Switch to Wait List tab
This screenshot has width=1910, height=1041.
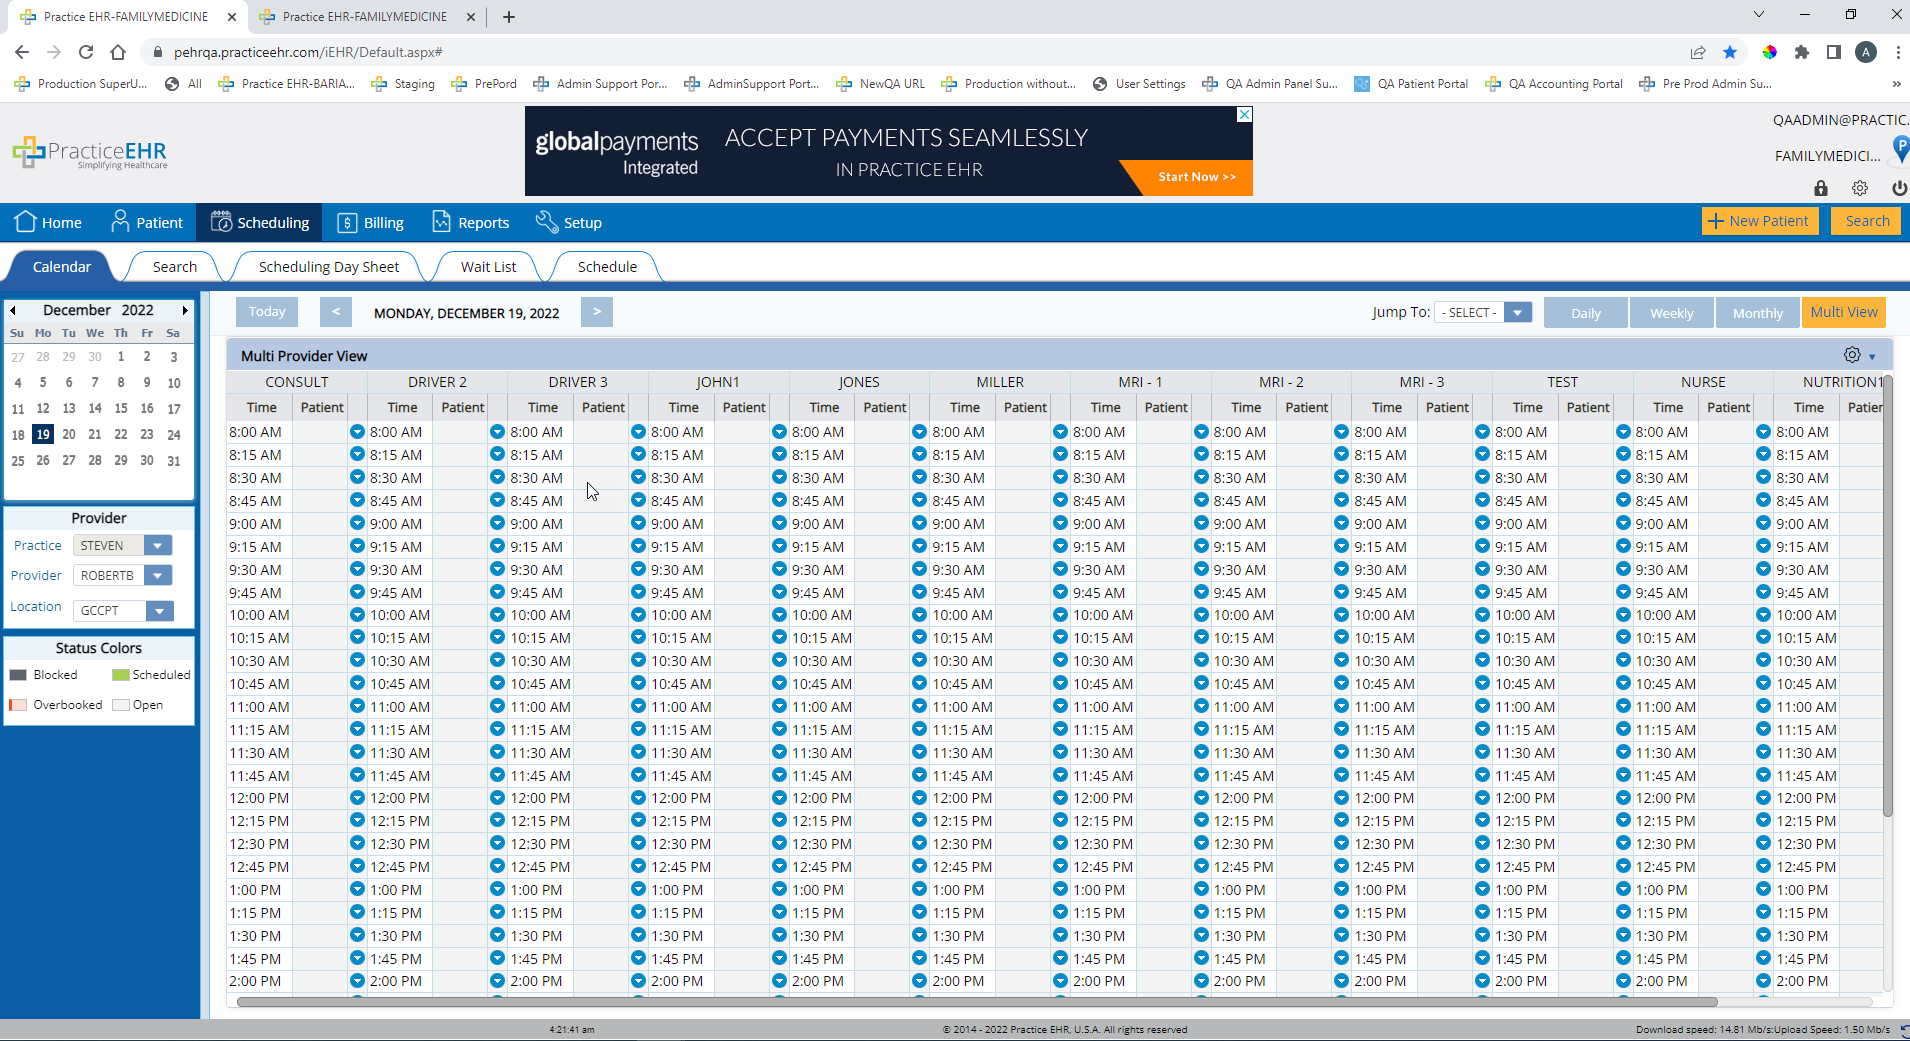pyautogui.click(x=488, y=267)
